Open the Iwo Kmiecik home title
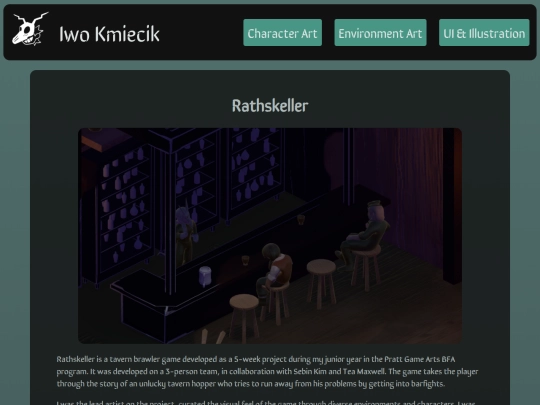The image size is (540, 405). click(x=109, y=34)
